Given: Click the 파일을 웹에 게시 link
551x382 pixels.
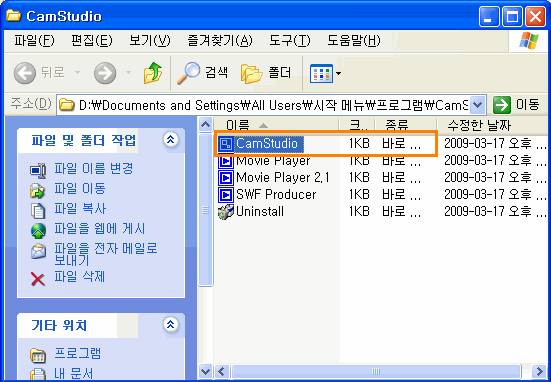Looking at the screenshot, I should click(x=99, y=229).
